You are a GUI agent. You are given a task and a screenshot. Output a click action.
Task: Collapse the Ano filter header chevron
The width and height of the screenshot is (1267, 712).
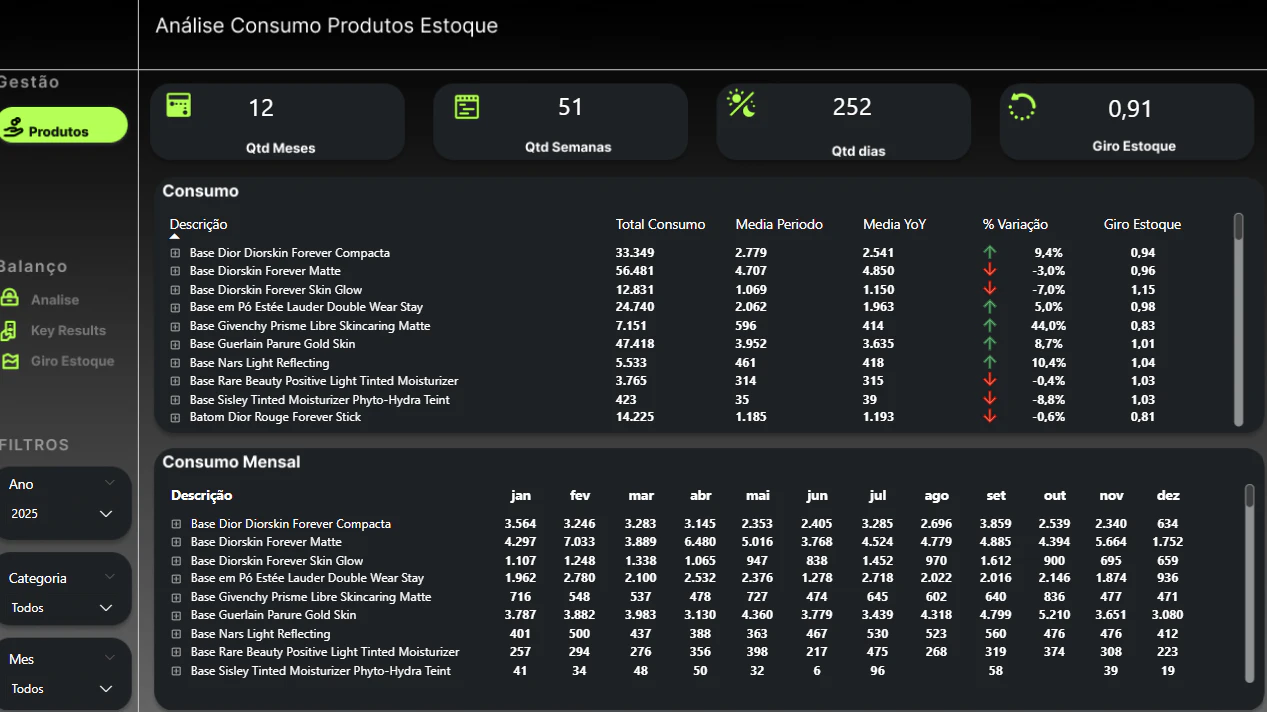coord(110,482)
